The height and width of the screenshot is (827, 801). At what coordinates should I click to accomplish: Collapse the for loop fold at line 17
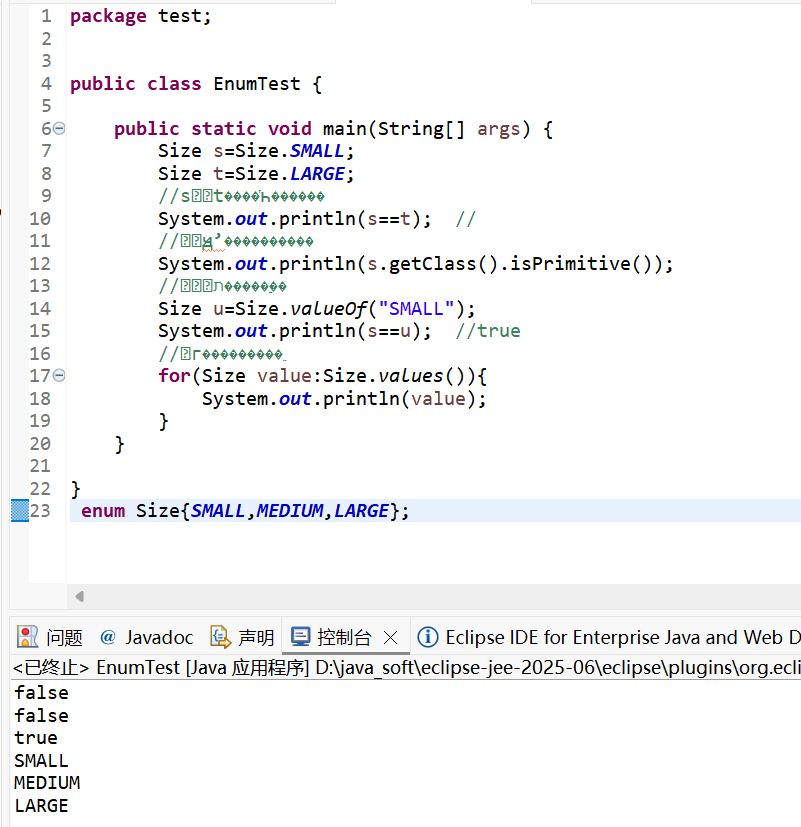click(x=59, y=376)
